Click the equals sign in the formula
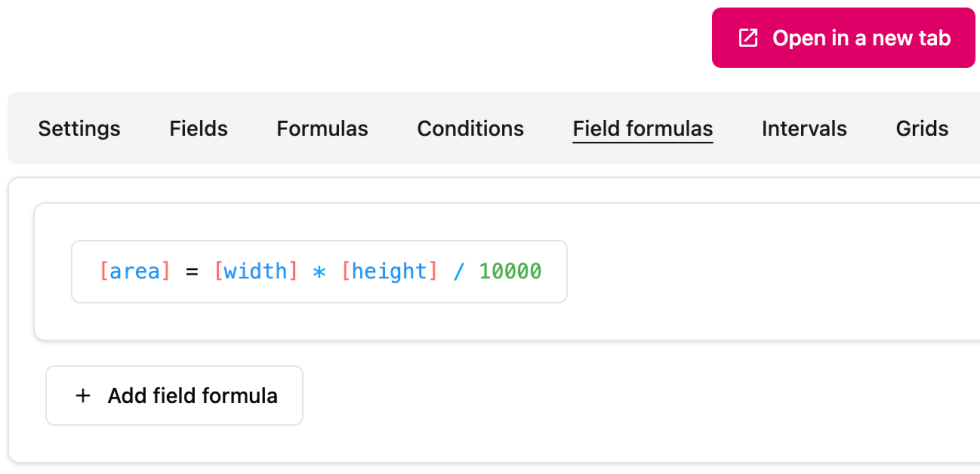Image resolution: width=980 pixels, height=474 pixels. [192, 271]
